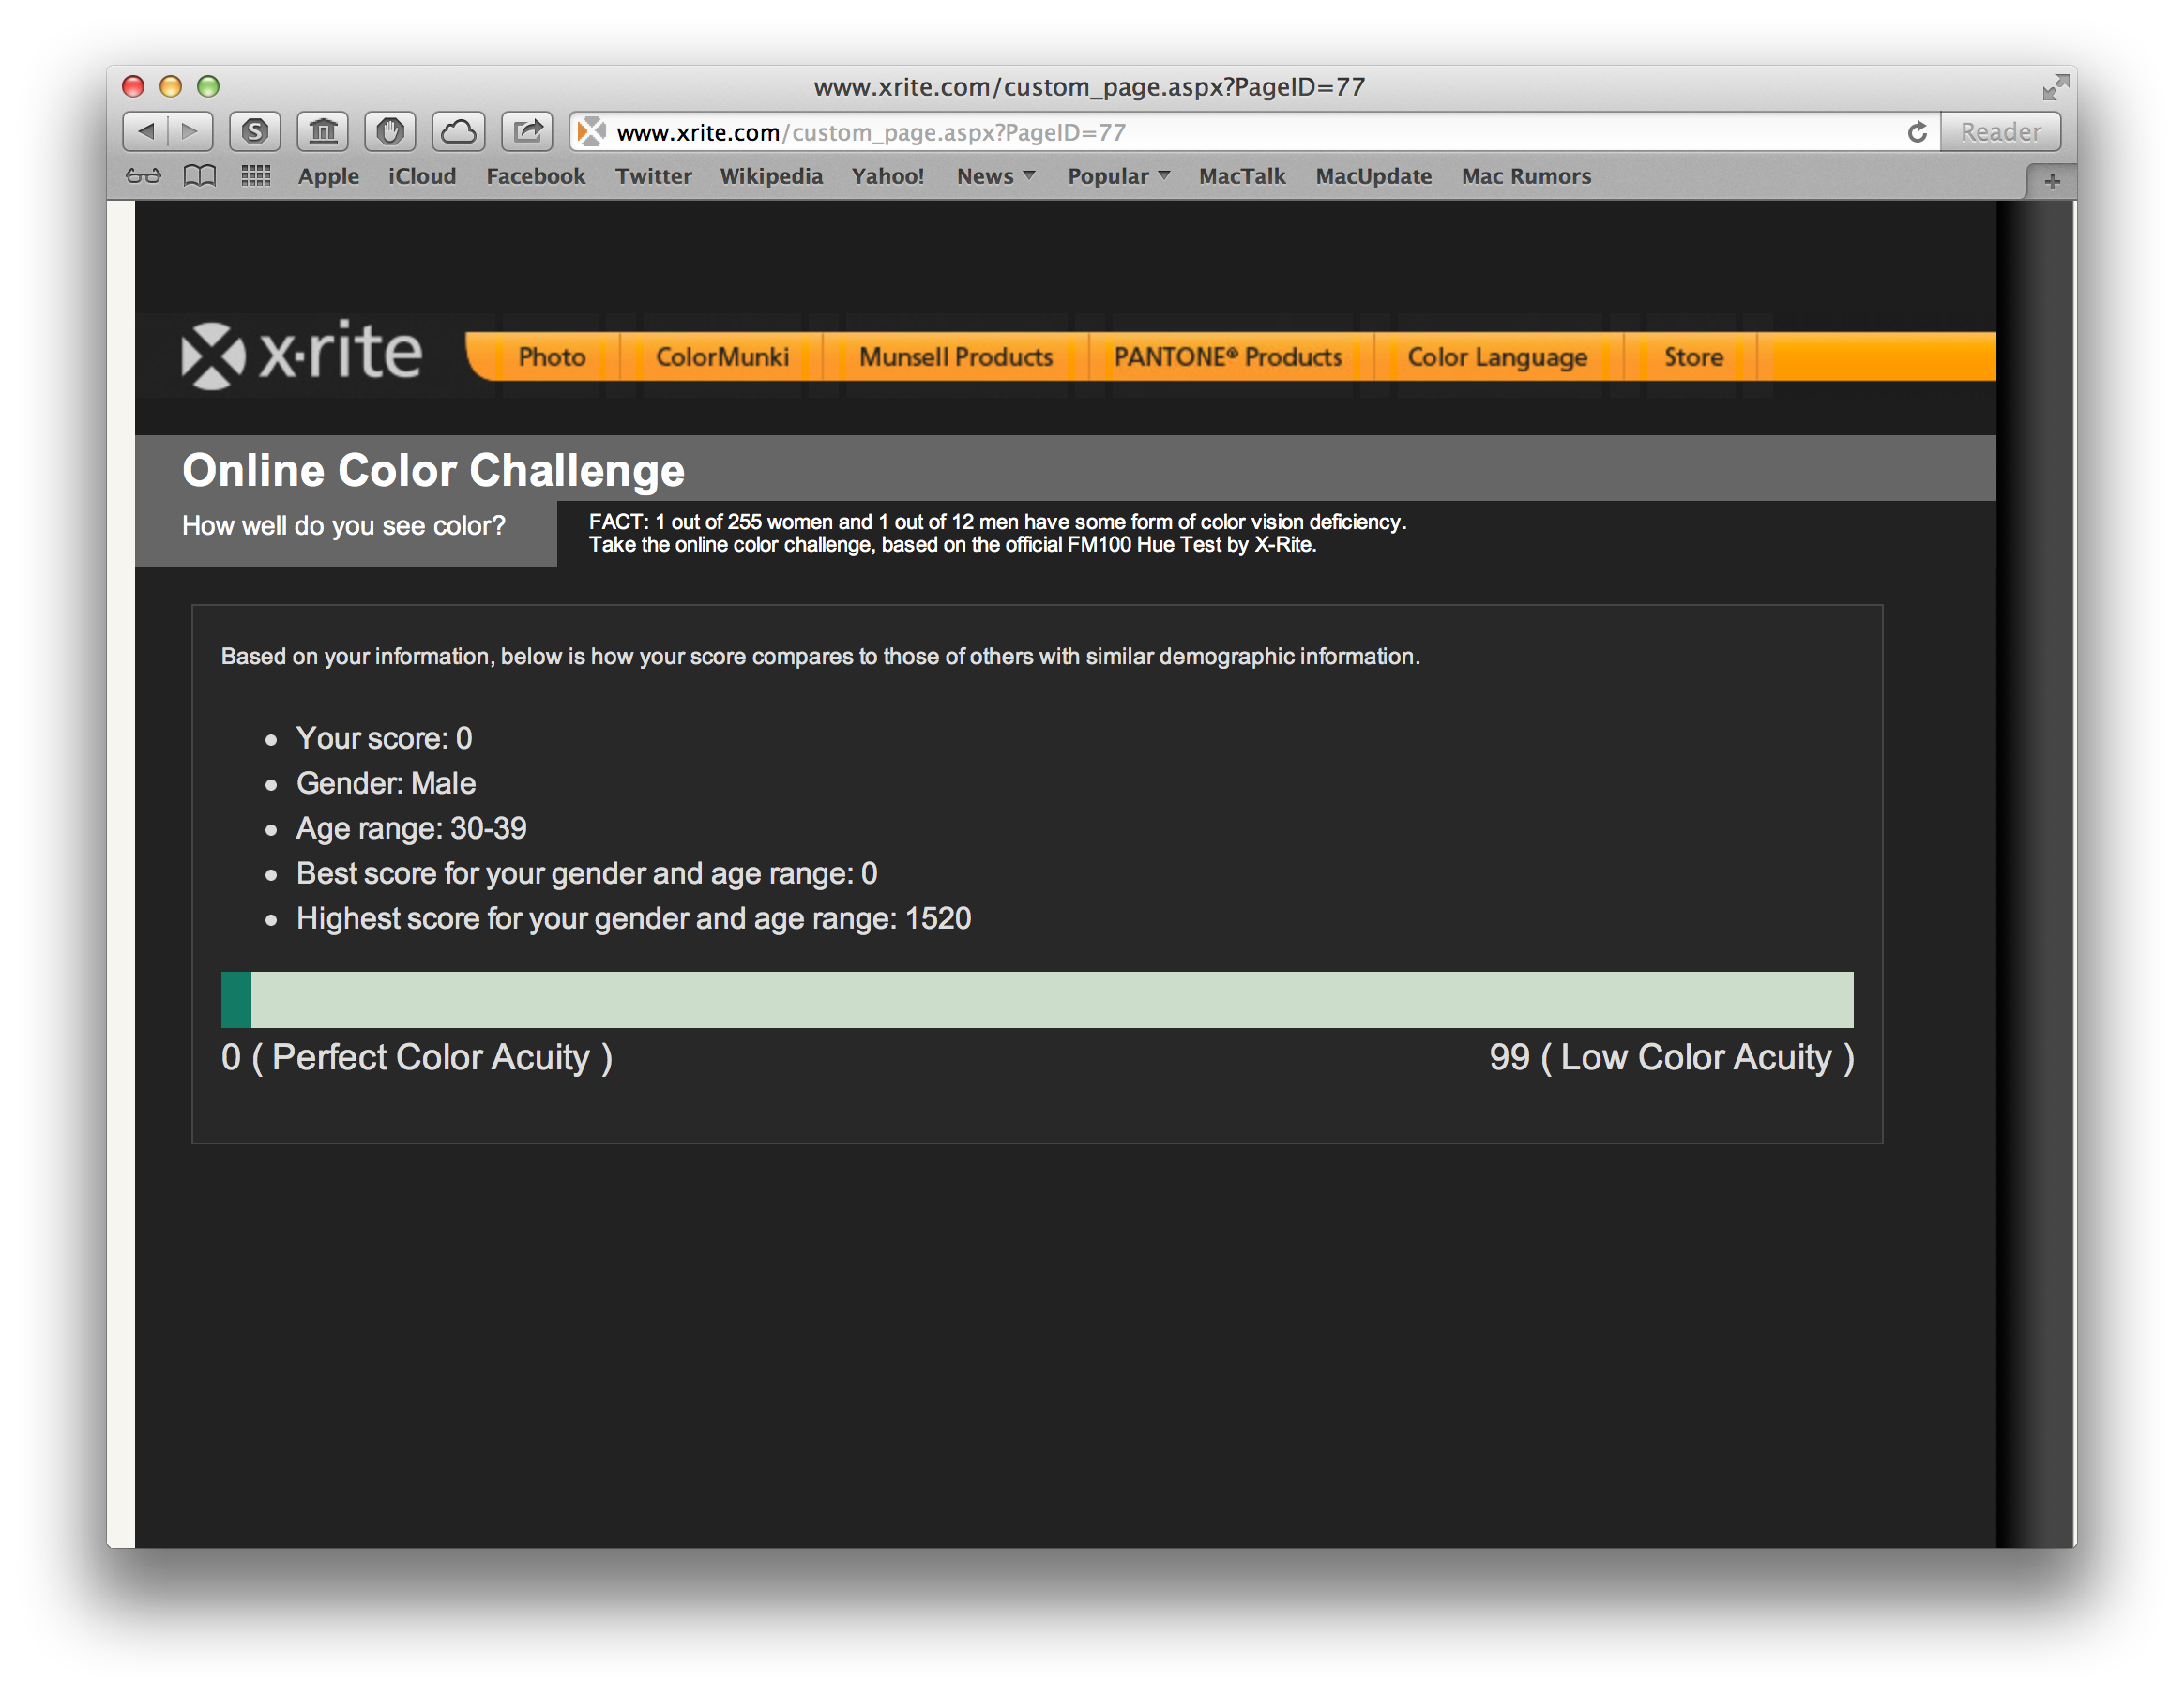Expand the Popular bookmarks dropdown
Screen dimensions: 2184x1696
1118,176
